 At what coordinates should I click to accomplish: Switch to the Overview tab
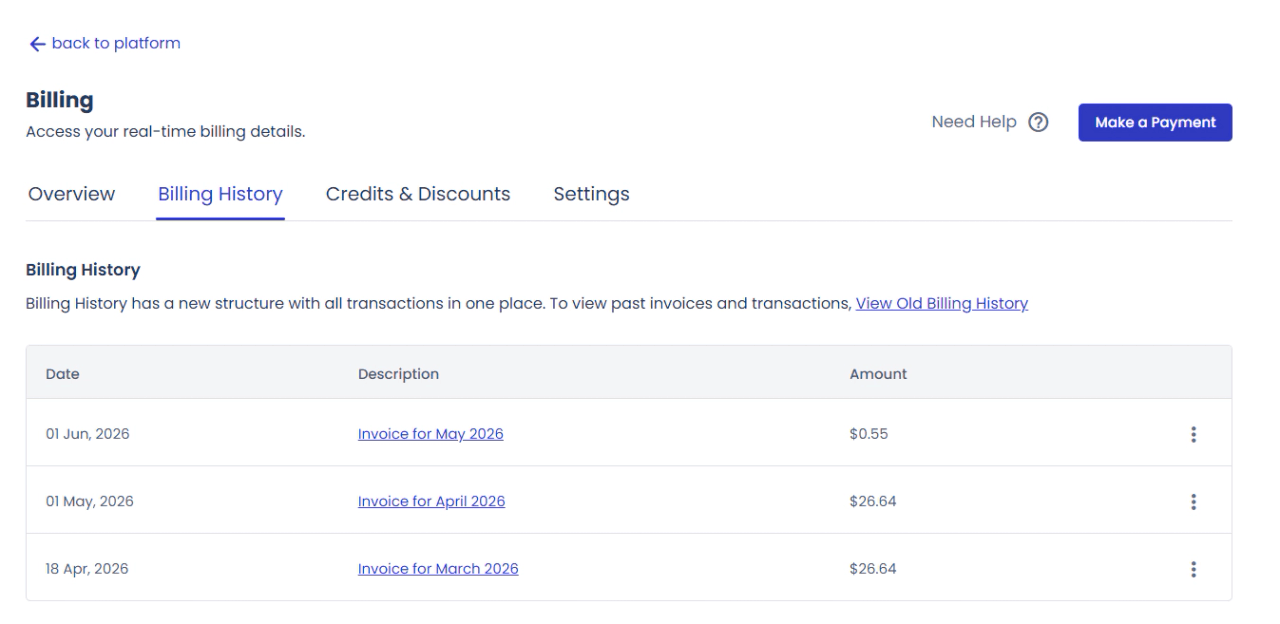pos(72,194)
